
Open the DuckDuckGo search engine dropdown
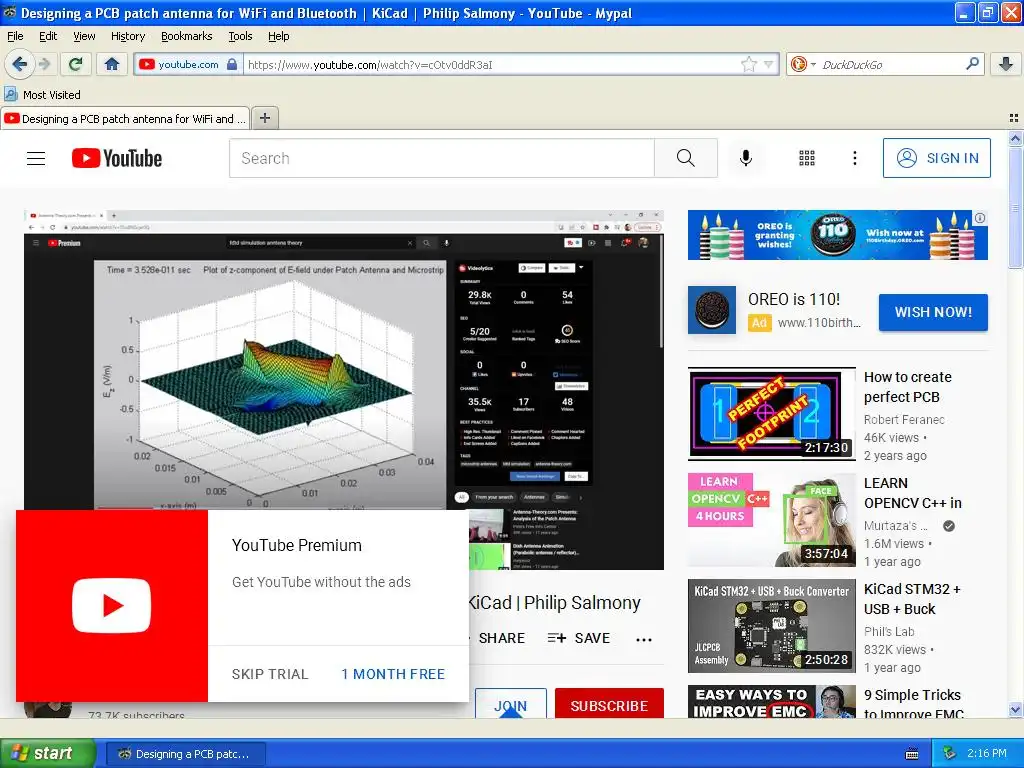(803, 64)
